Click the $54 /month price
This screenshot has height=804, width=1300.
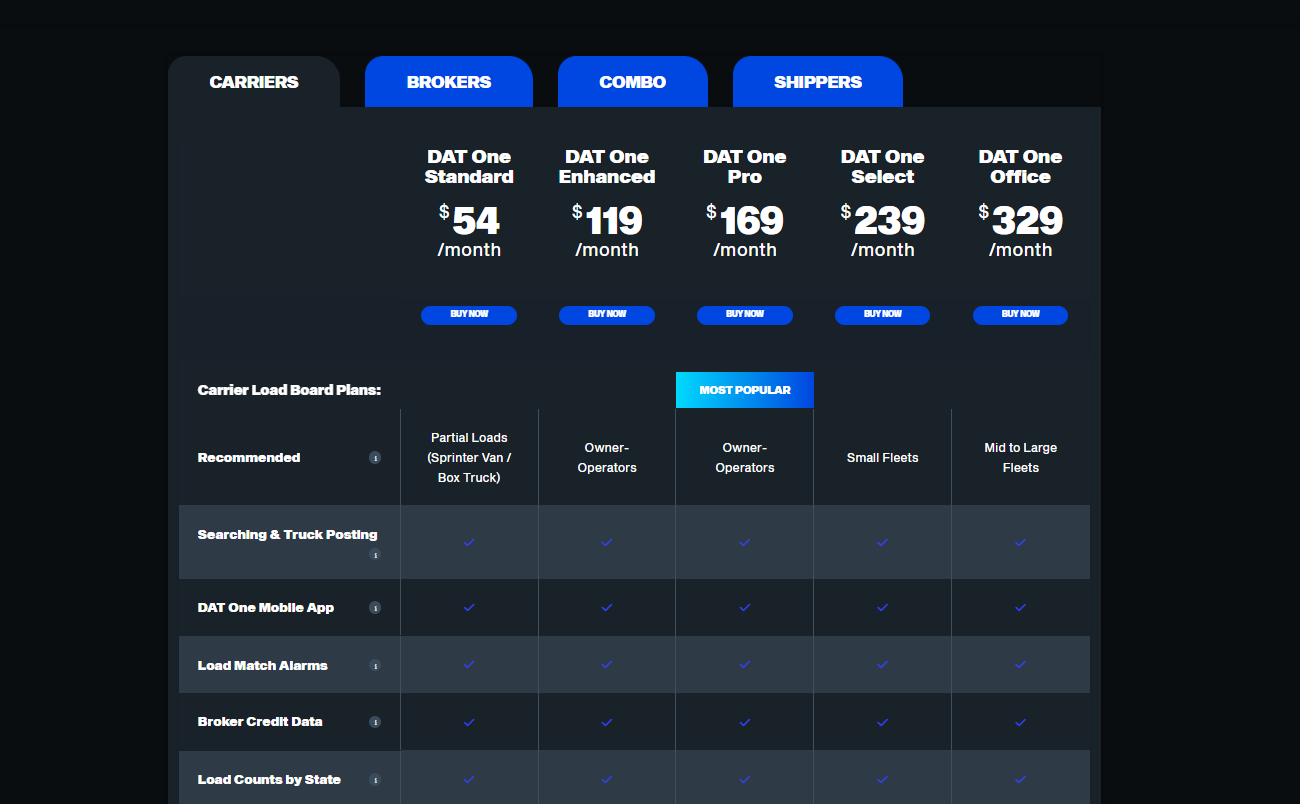click(x=469, y=231)
